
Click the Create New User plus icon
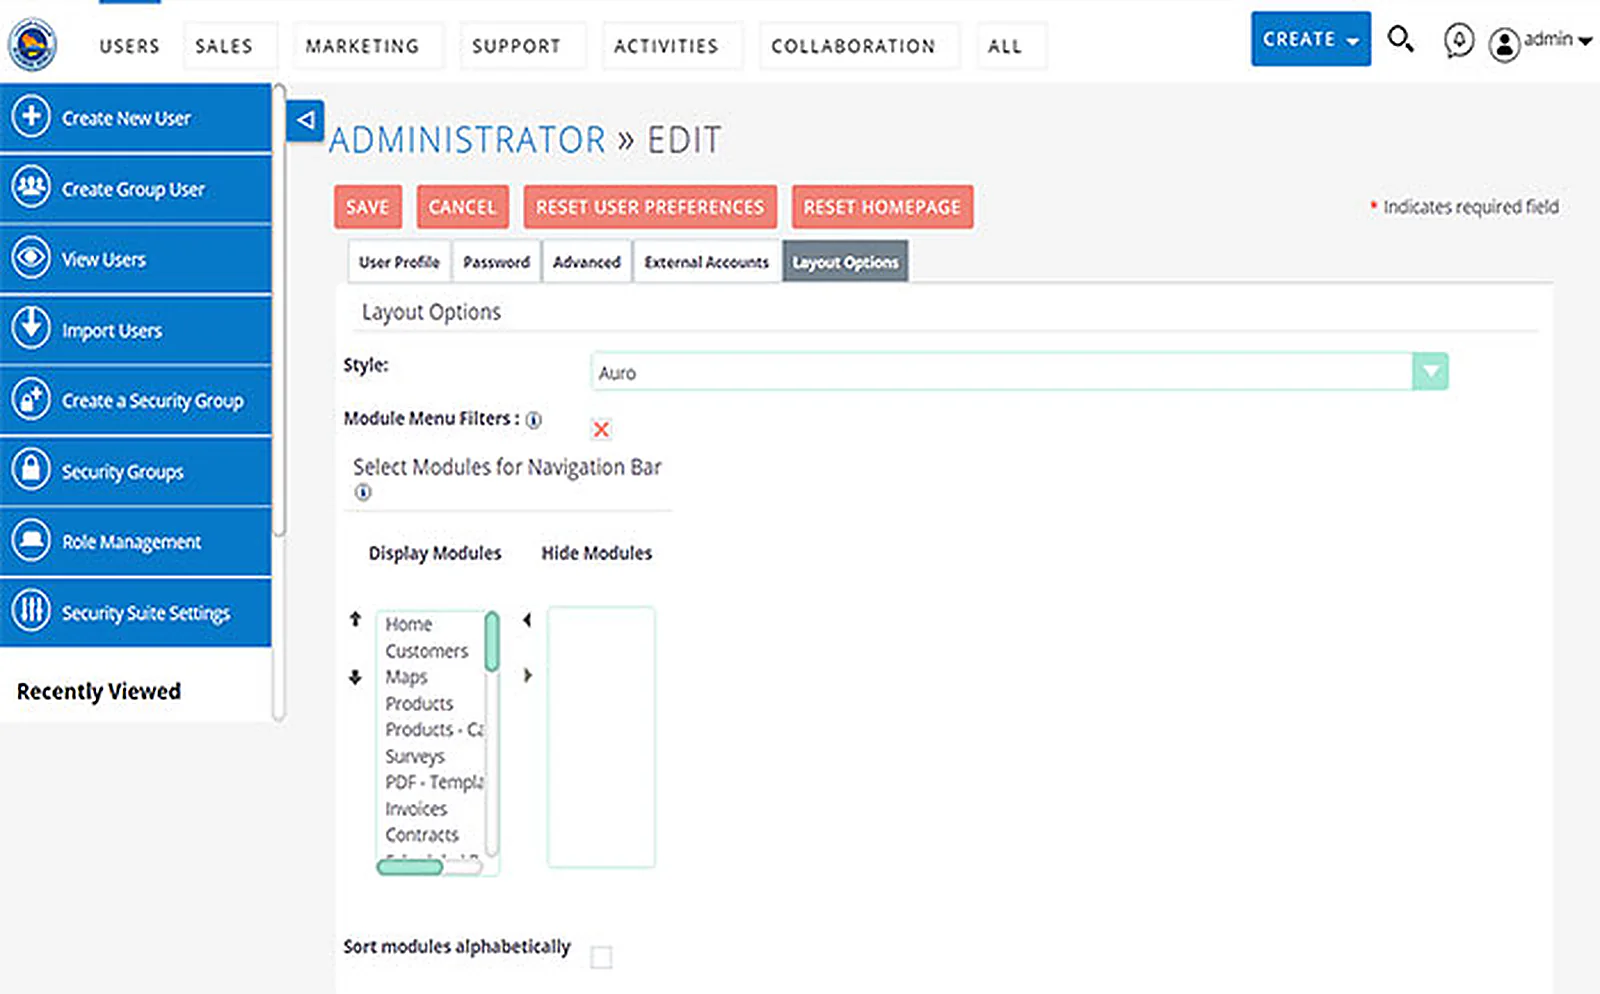[x=31, y=116]
